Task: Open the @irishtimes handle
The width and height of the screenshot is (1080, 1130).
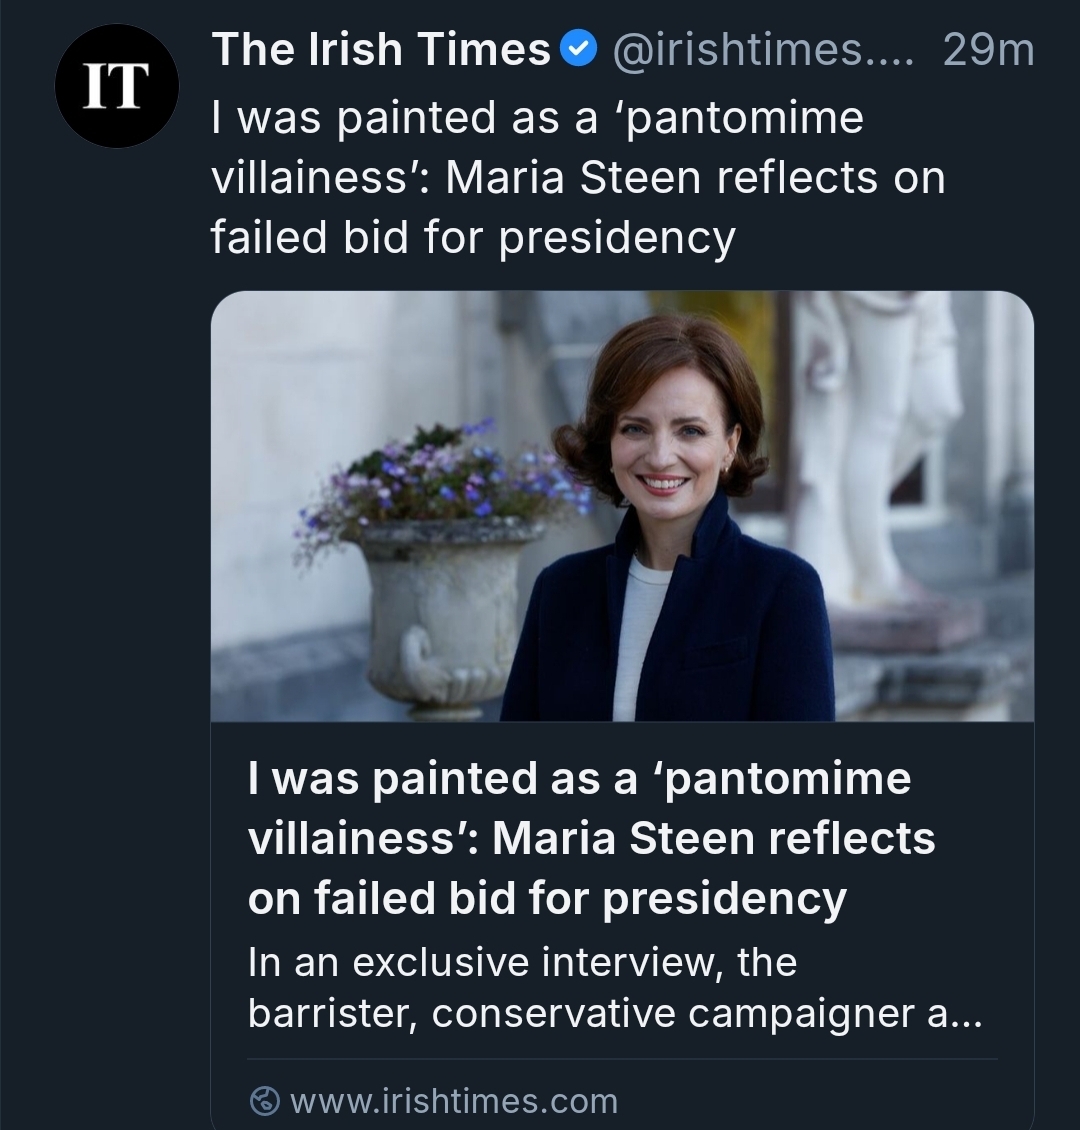Action: click(761, 50)
